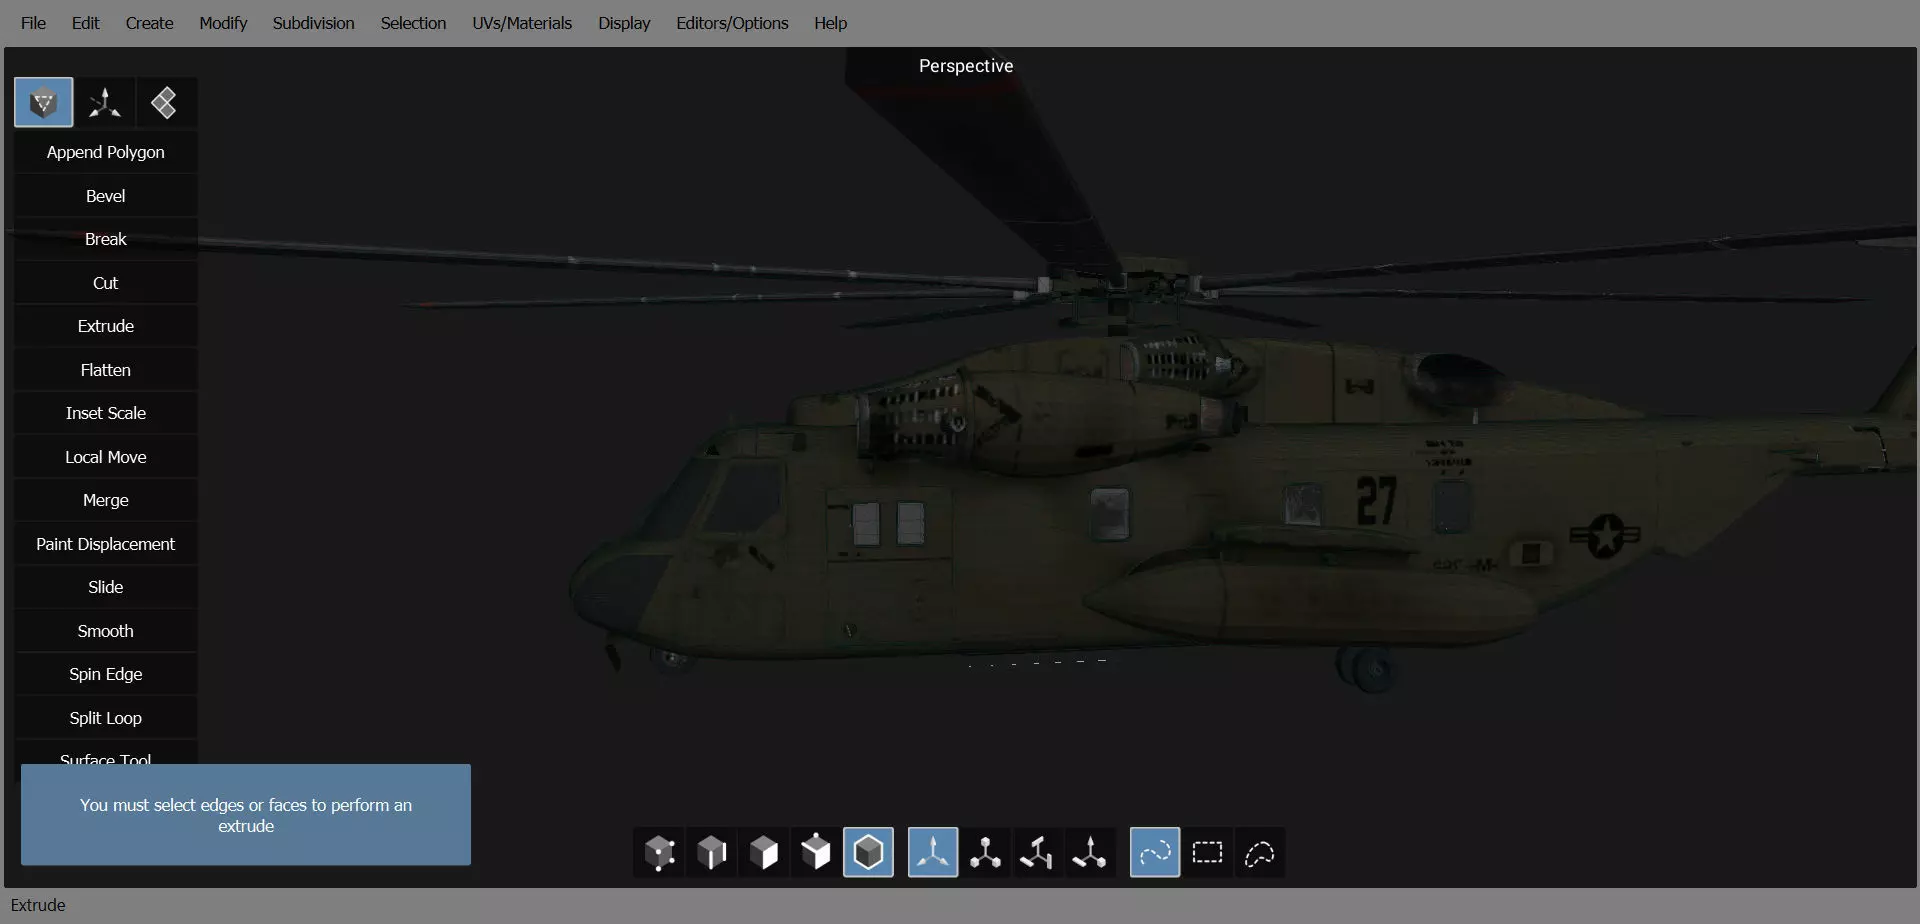Click the Append Polygon tool button
Viewport: 1920px width, 924px height.
pyautogui.click(x=106, y=152)
